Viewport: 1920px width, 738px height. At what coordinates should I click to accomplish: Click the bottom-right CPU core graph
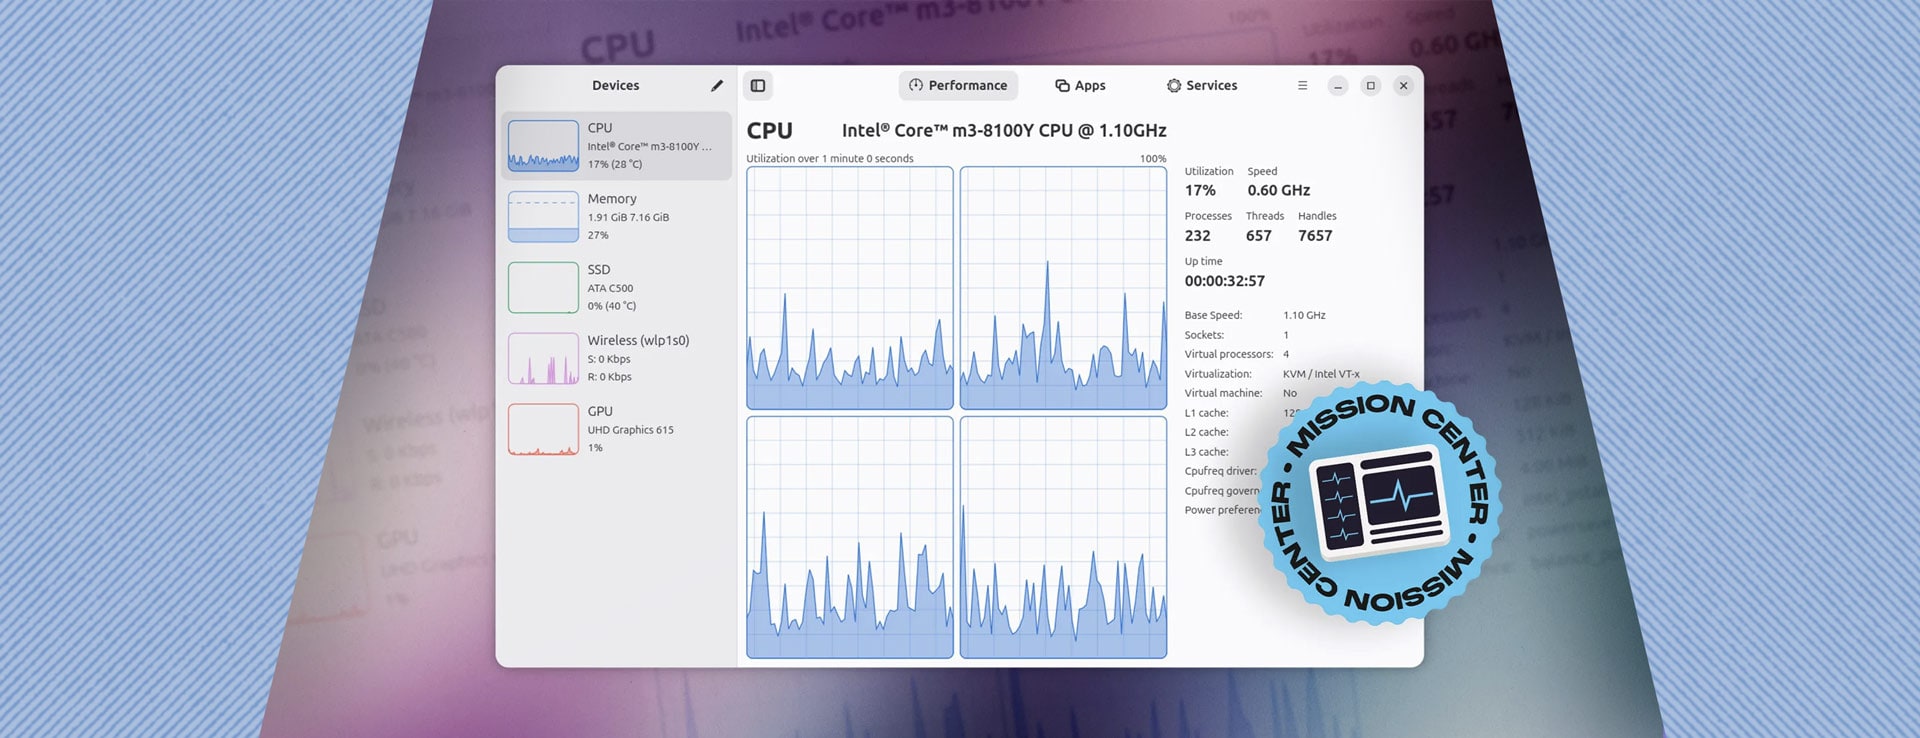tap(1063, 537)
